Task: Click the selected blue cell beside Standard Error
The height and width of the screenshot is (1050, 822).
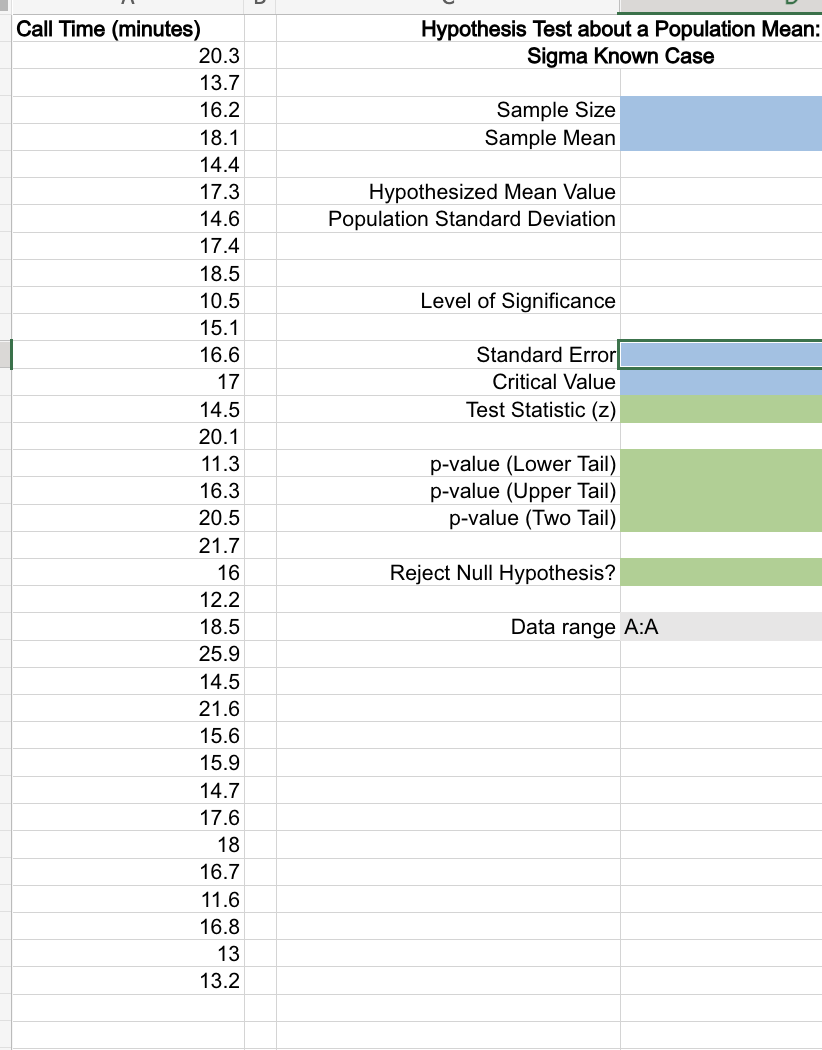Action: 721,355
